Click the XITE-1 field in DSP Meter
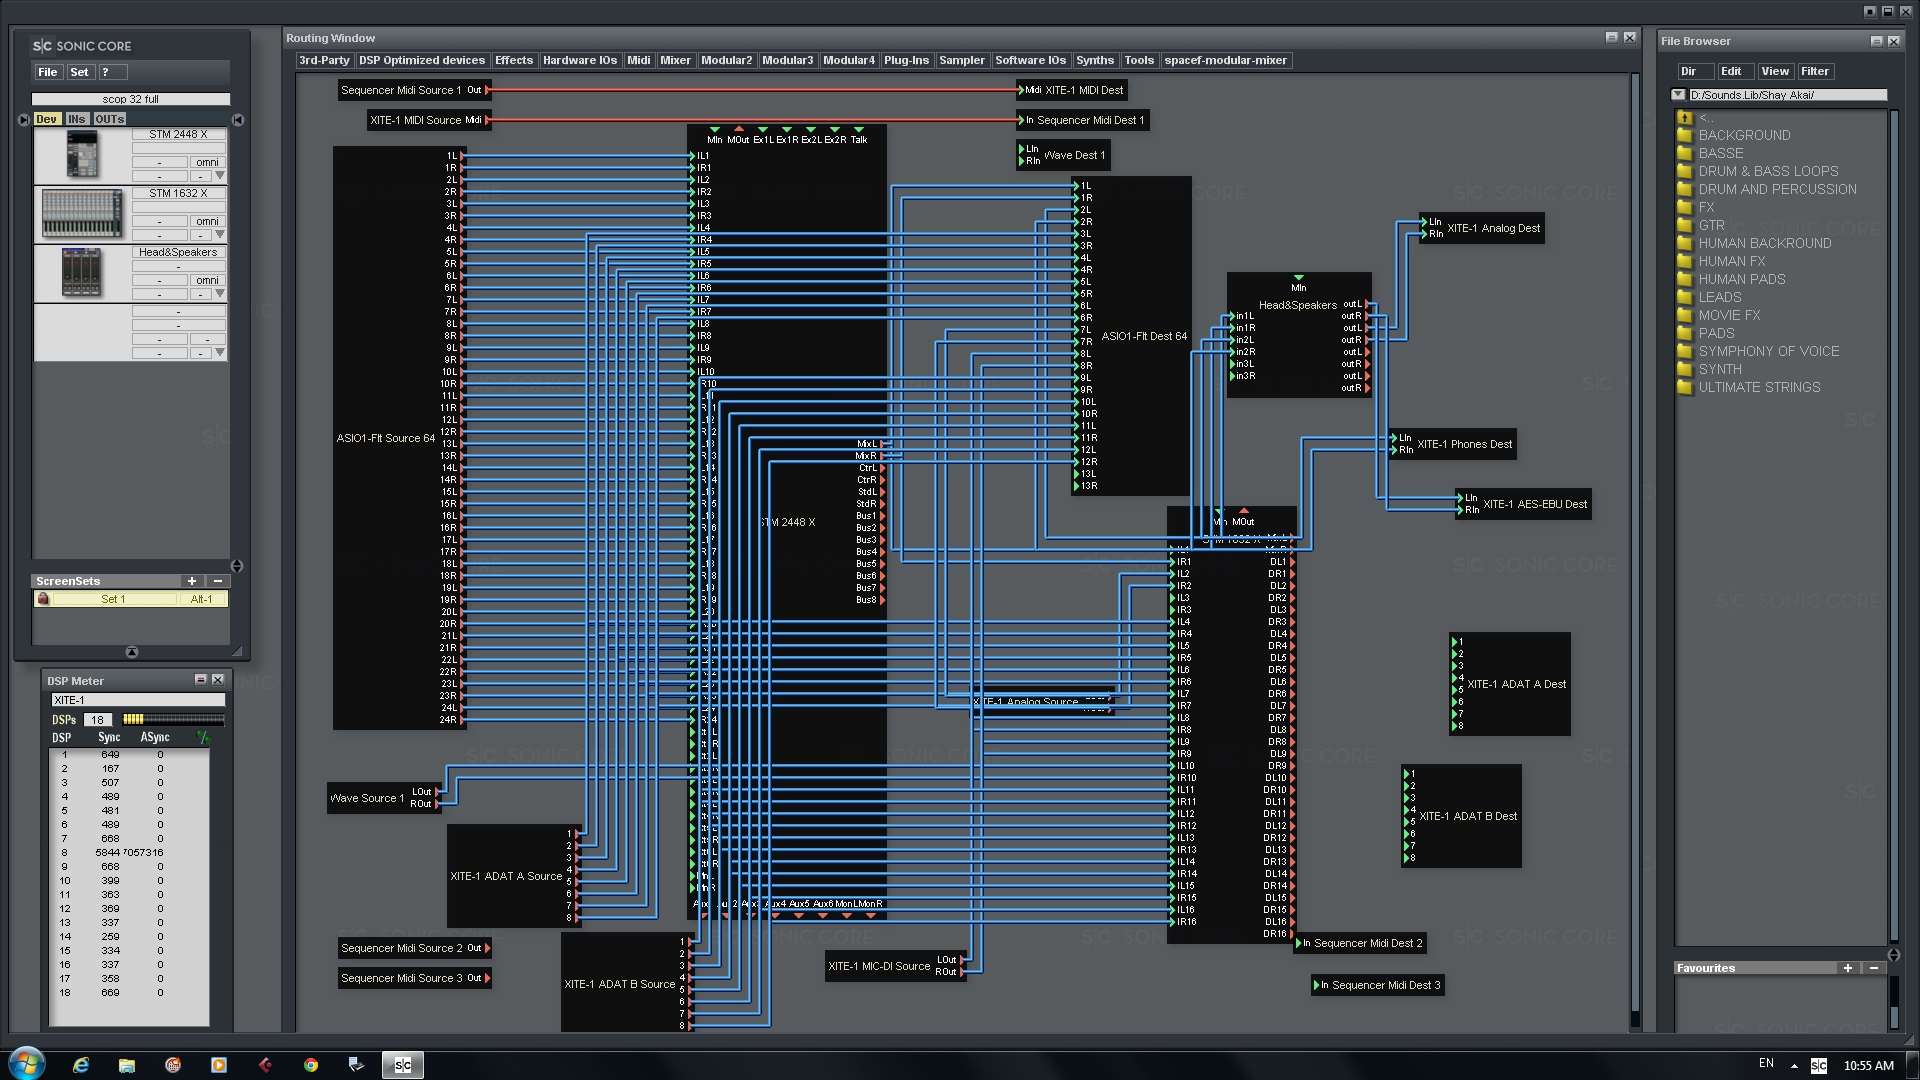The height and width of the screenshot is (1080, 1920). point(138,700)
